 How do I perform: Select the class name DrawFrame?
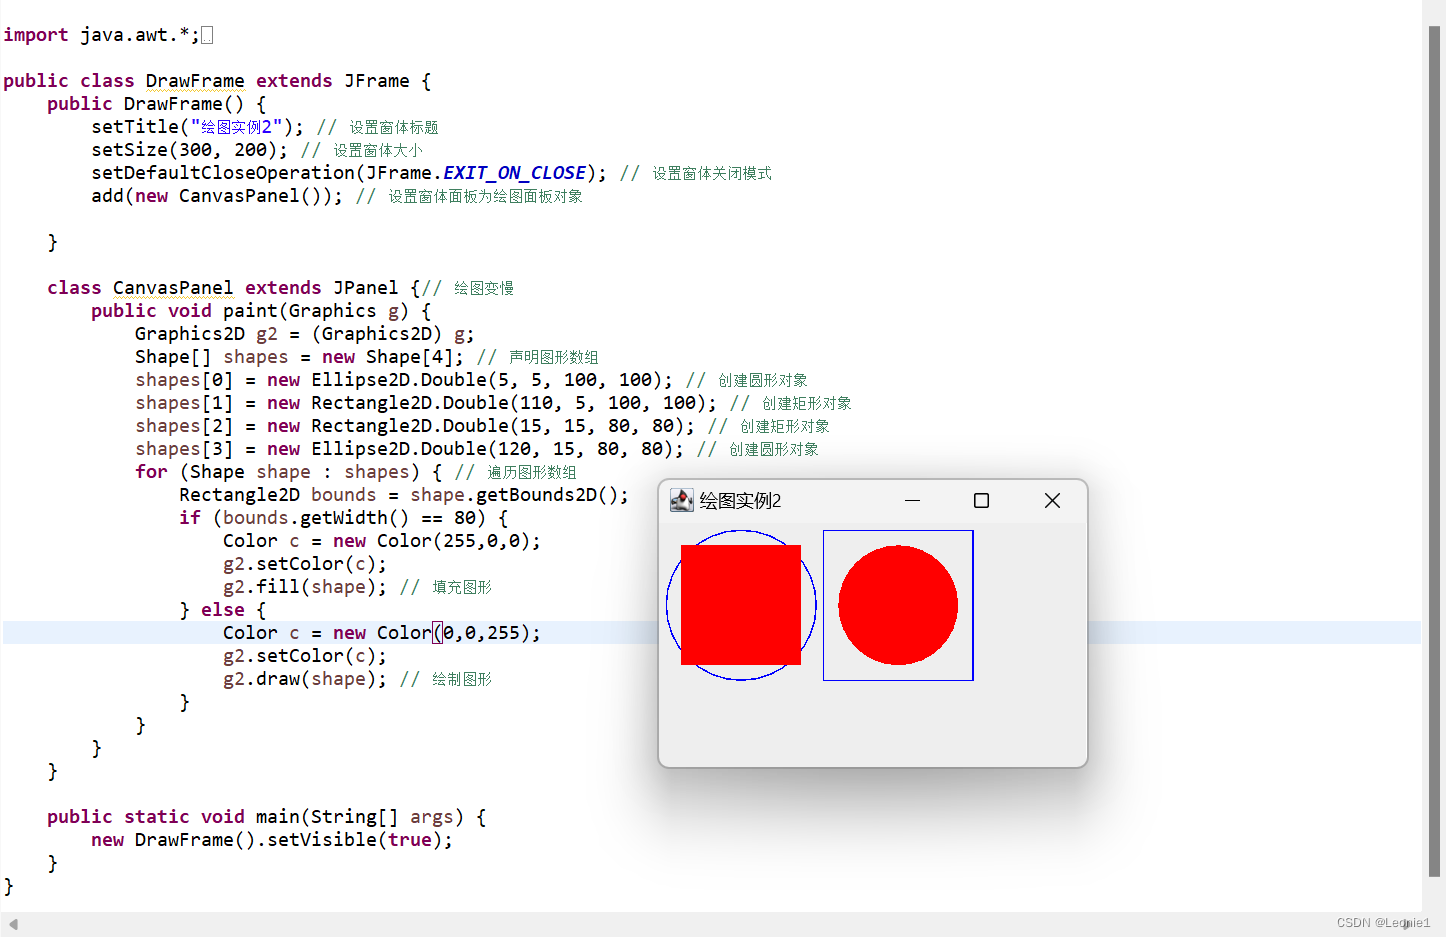[x=195, y=80]
